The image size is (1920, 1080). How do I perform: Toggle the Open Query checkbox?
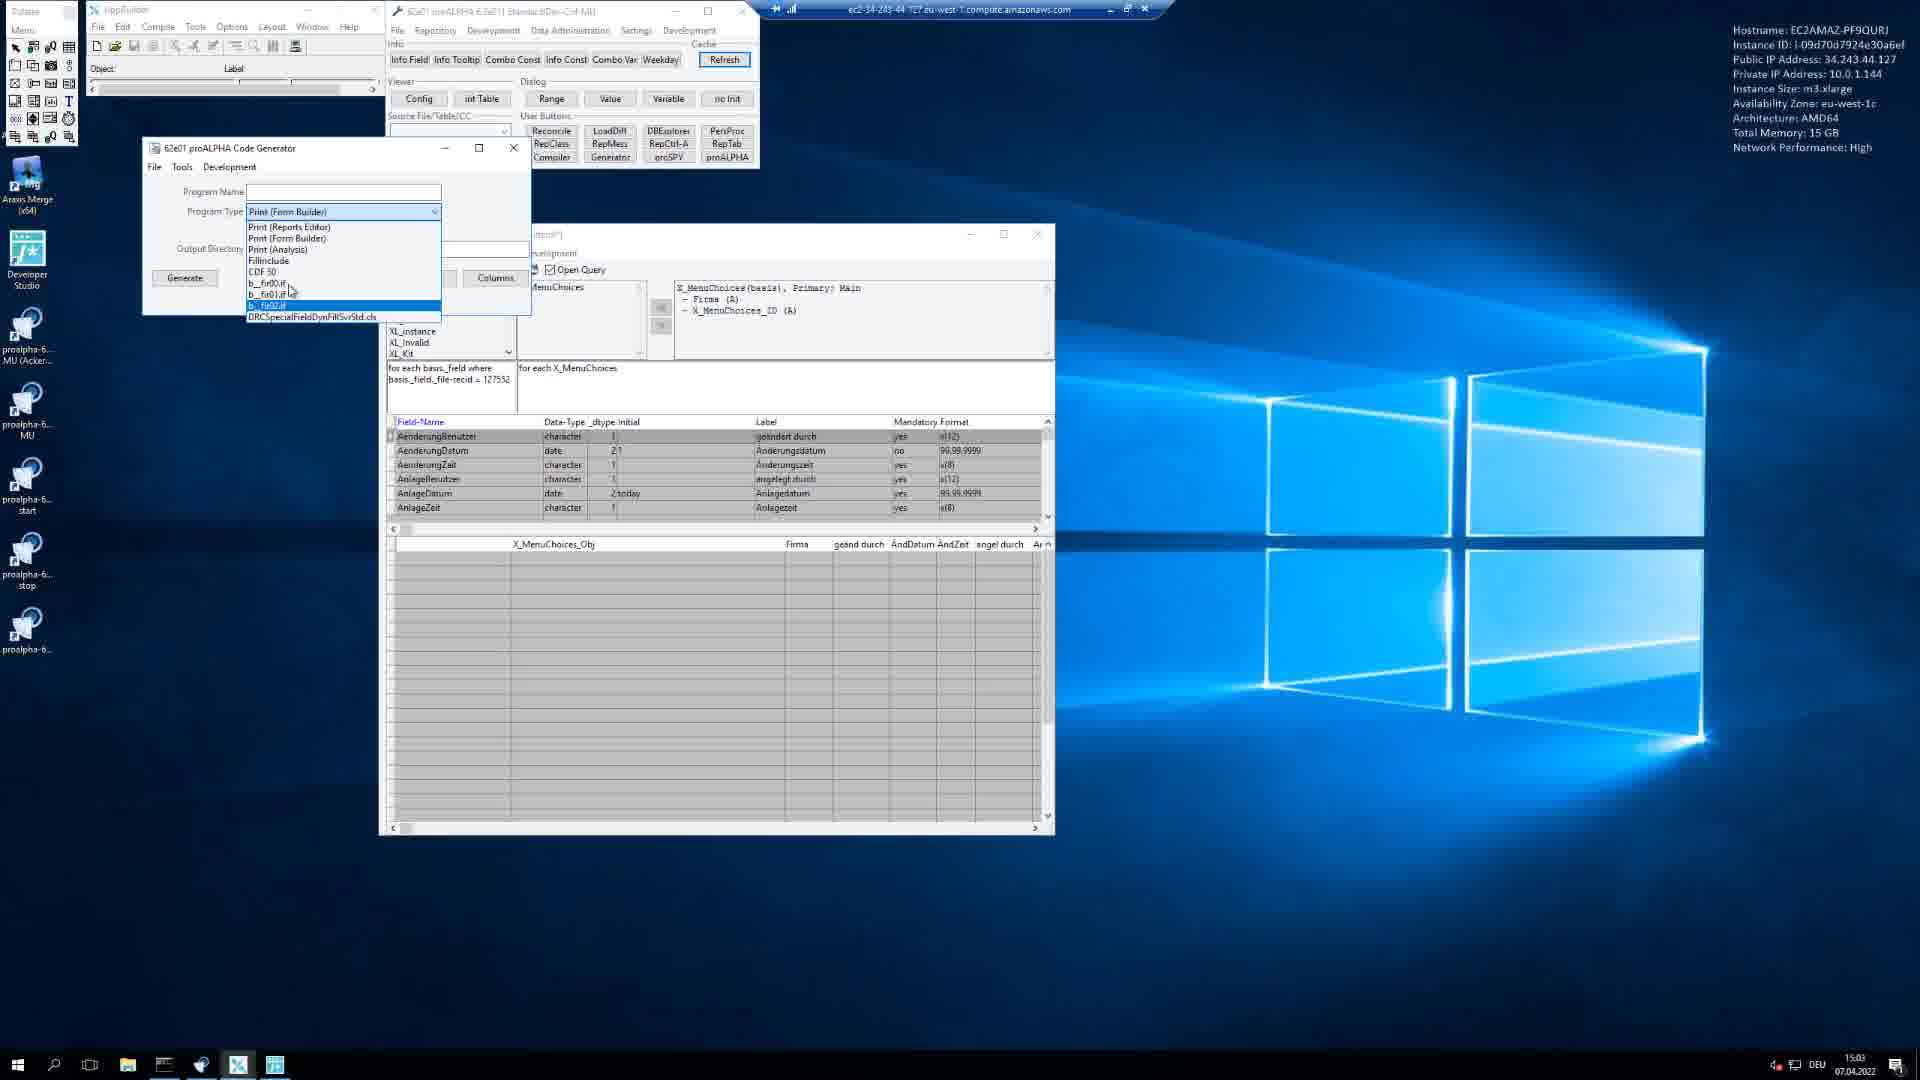click(x=550, y=270)
